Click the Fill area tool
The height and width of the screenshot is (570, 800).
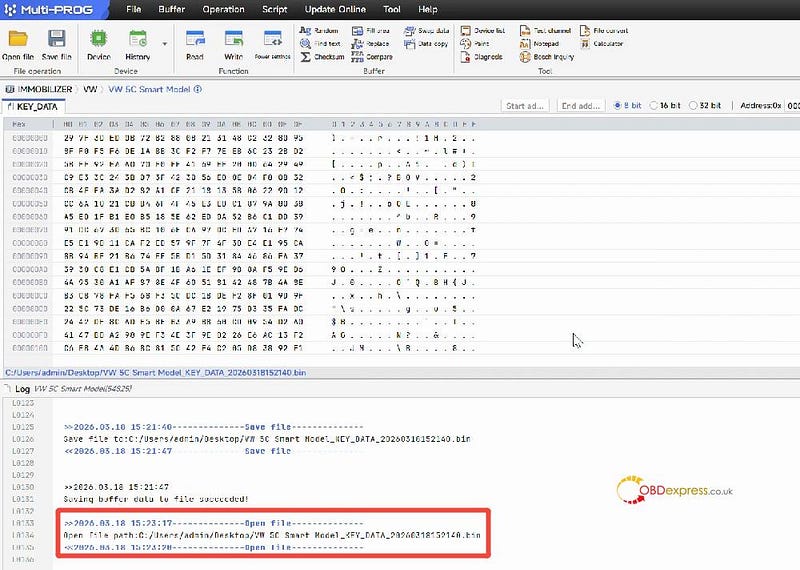371,31
